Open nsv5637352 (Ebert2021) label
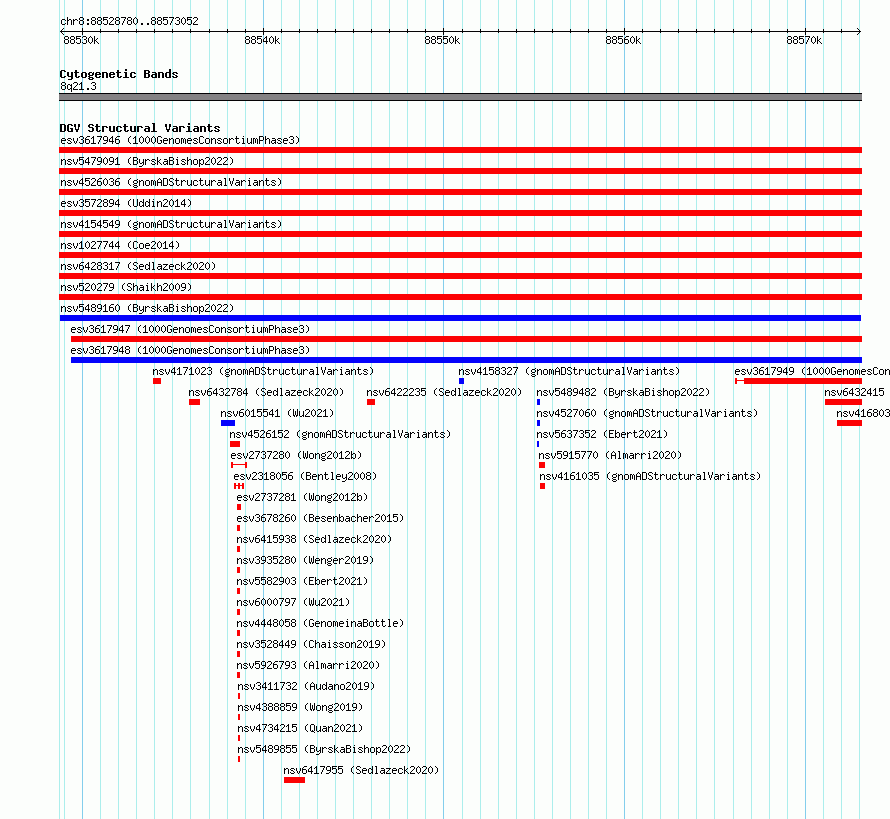 (602, 434)
